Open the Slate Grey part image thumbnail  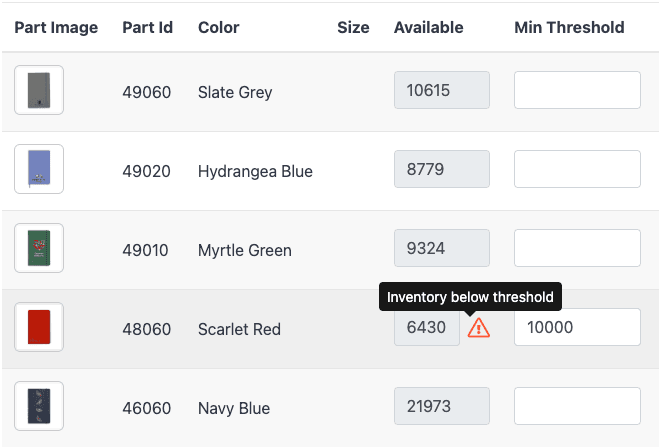coord(39,90)
